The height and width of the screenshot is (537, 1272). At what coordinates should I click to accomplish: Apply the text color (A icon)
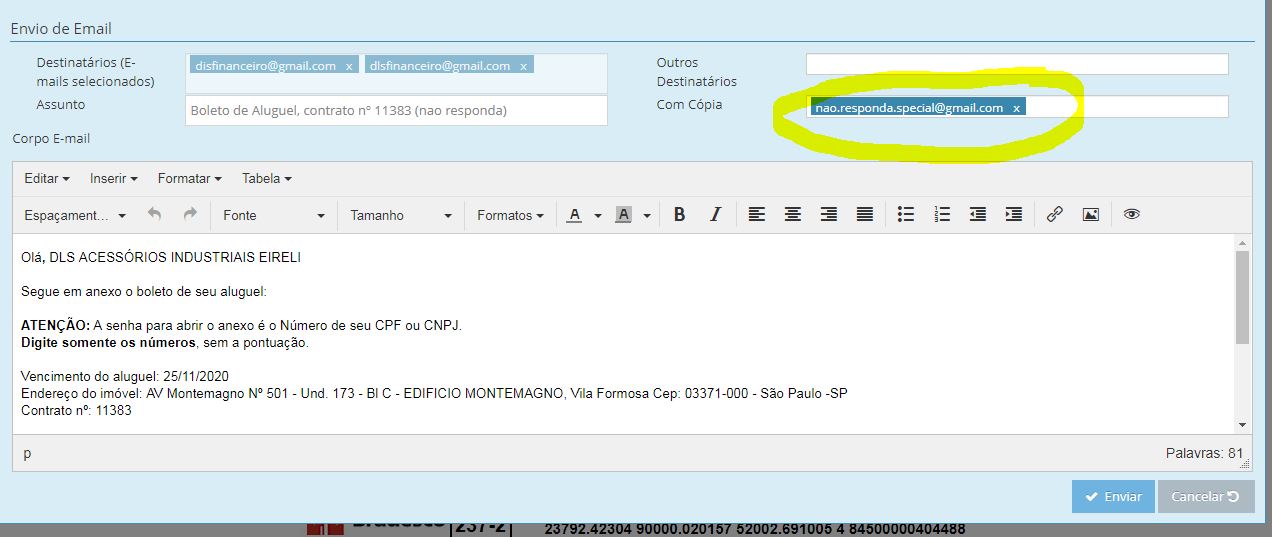574,215
